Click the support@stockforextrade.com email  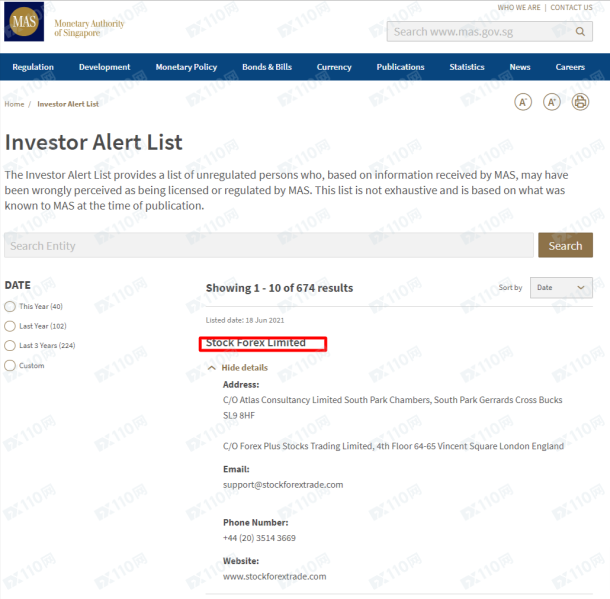283,485
